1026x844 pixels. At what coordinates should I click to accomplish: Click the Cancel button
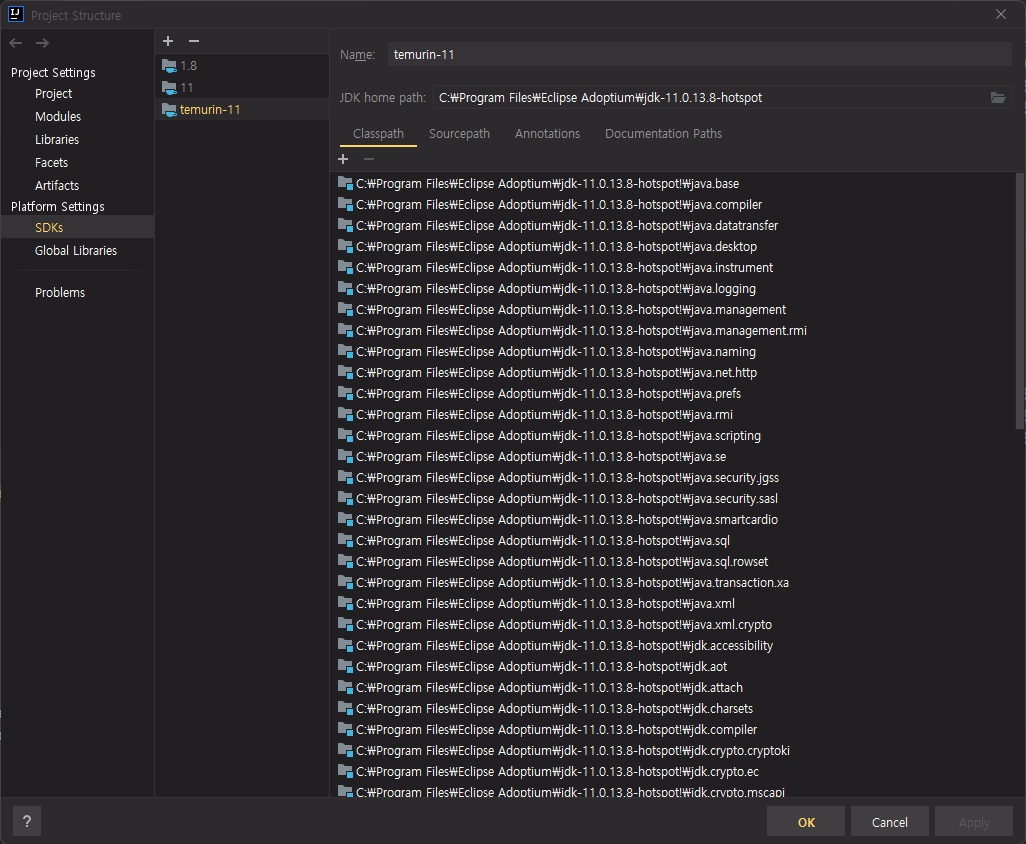point(889,822)
